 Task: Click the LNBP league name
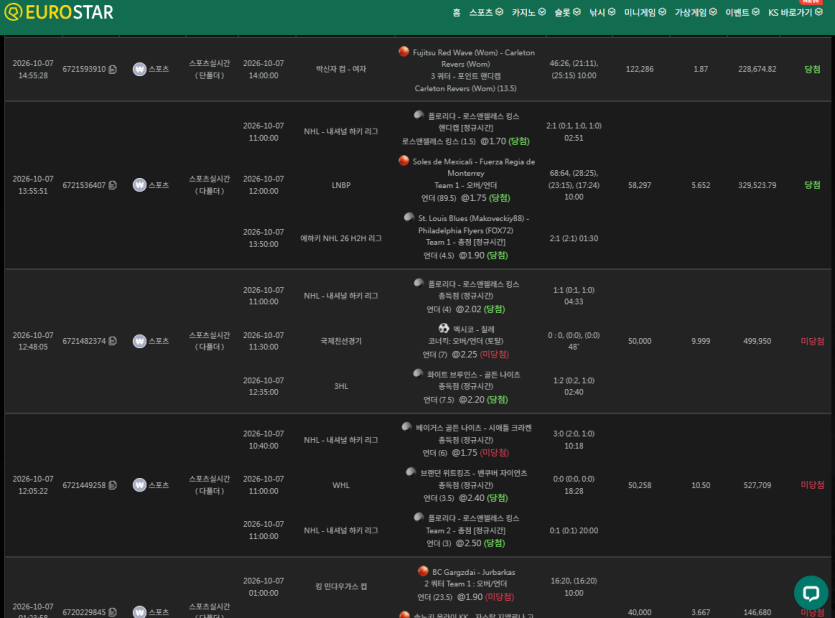tap(341, 185)
